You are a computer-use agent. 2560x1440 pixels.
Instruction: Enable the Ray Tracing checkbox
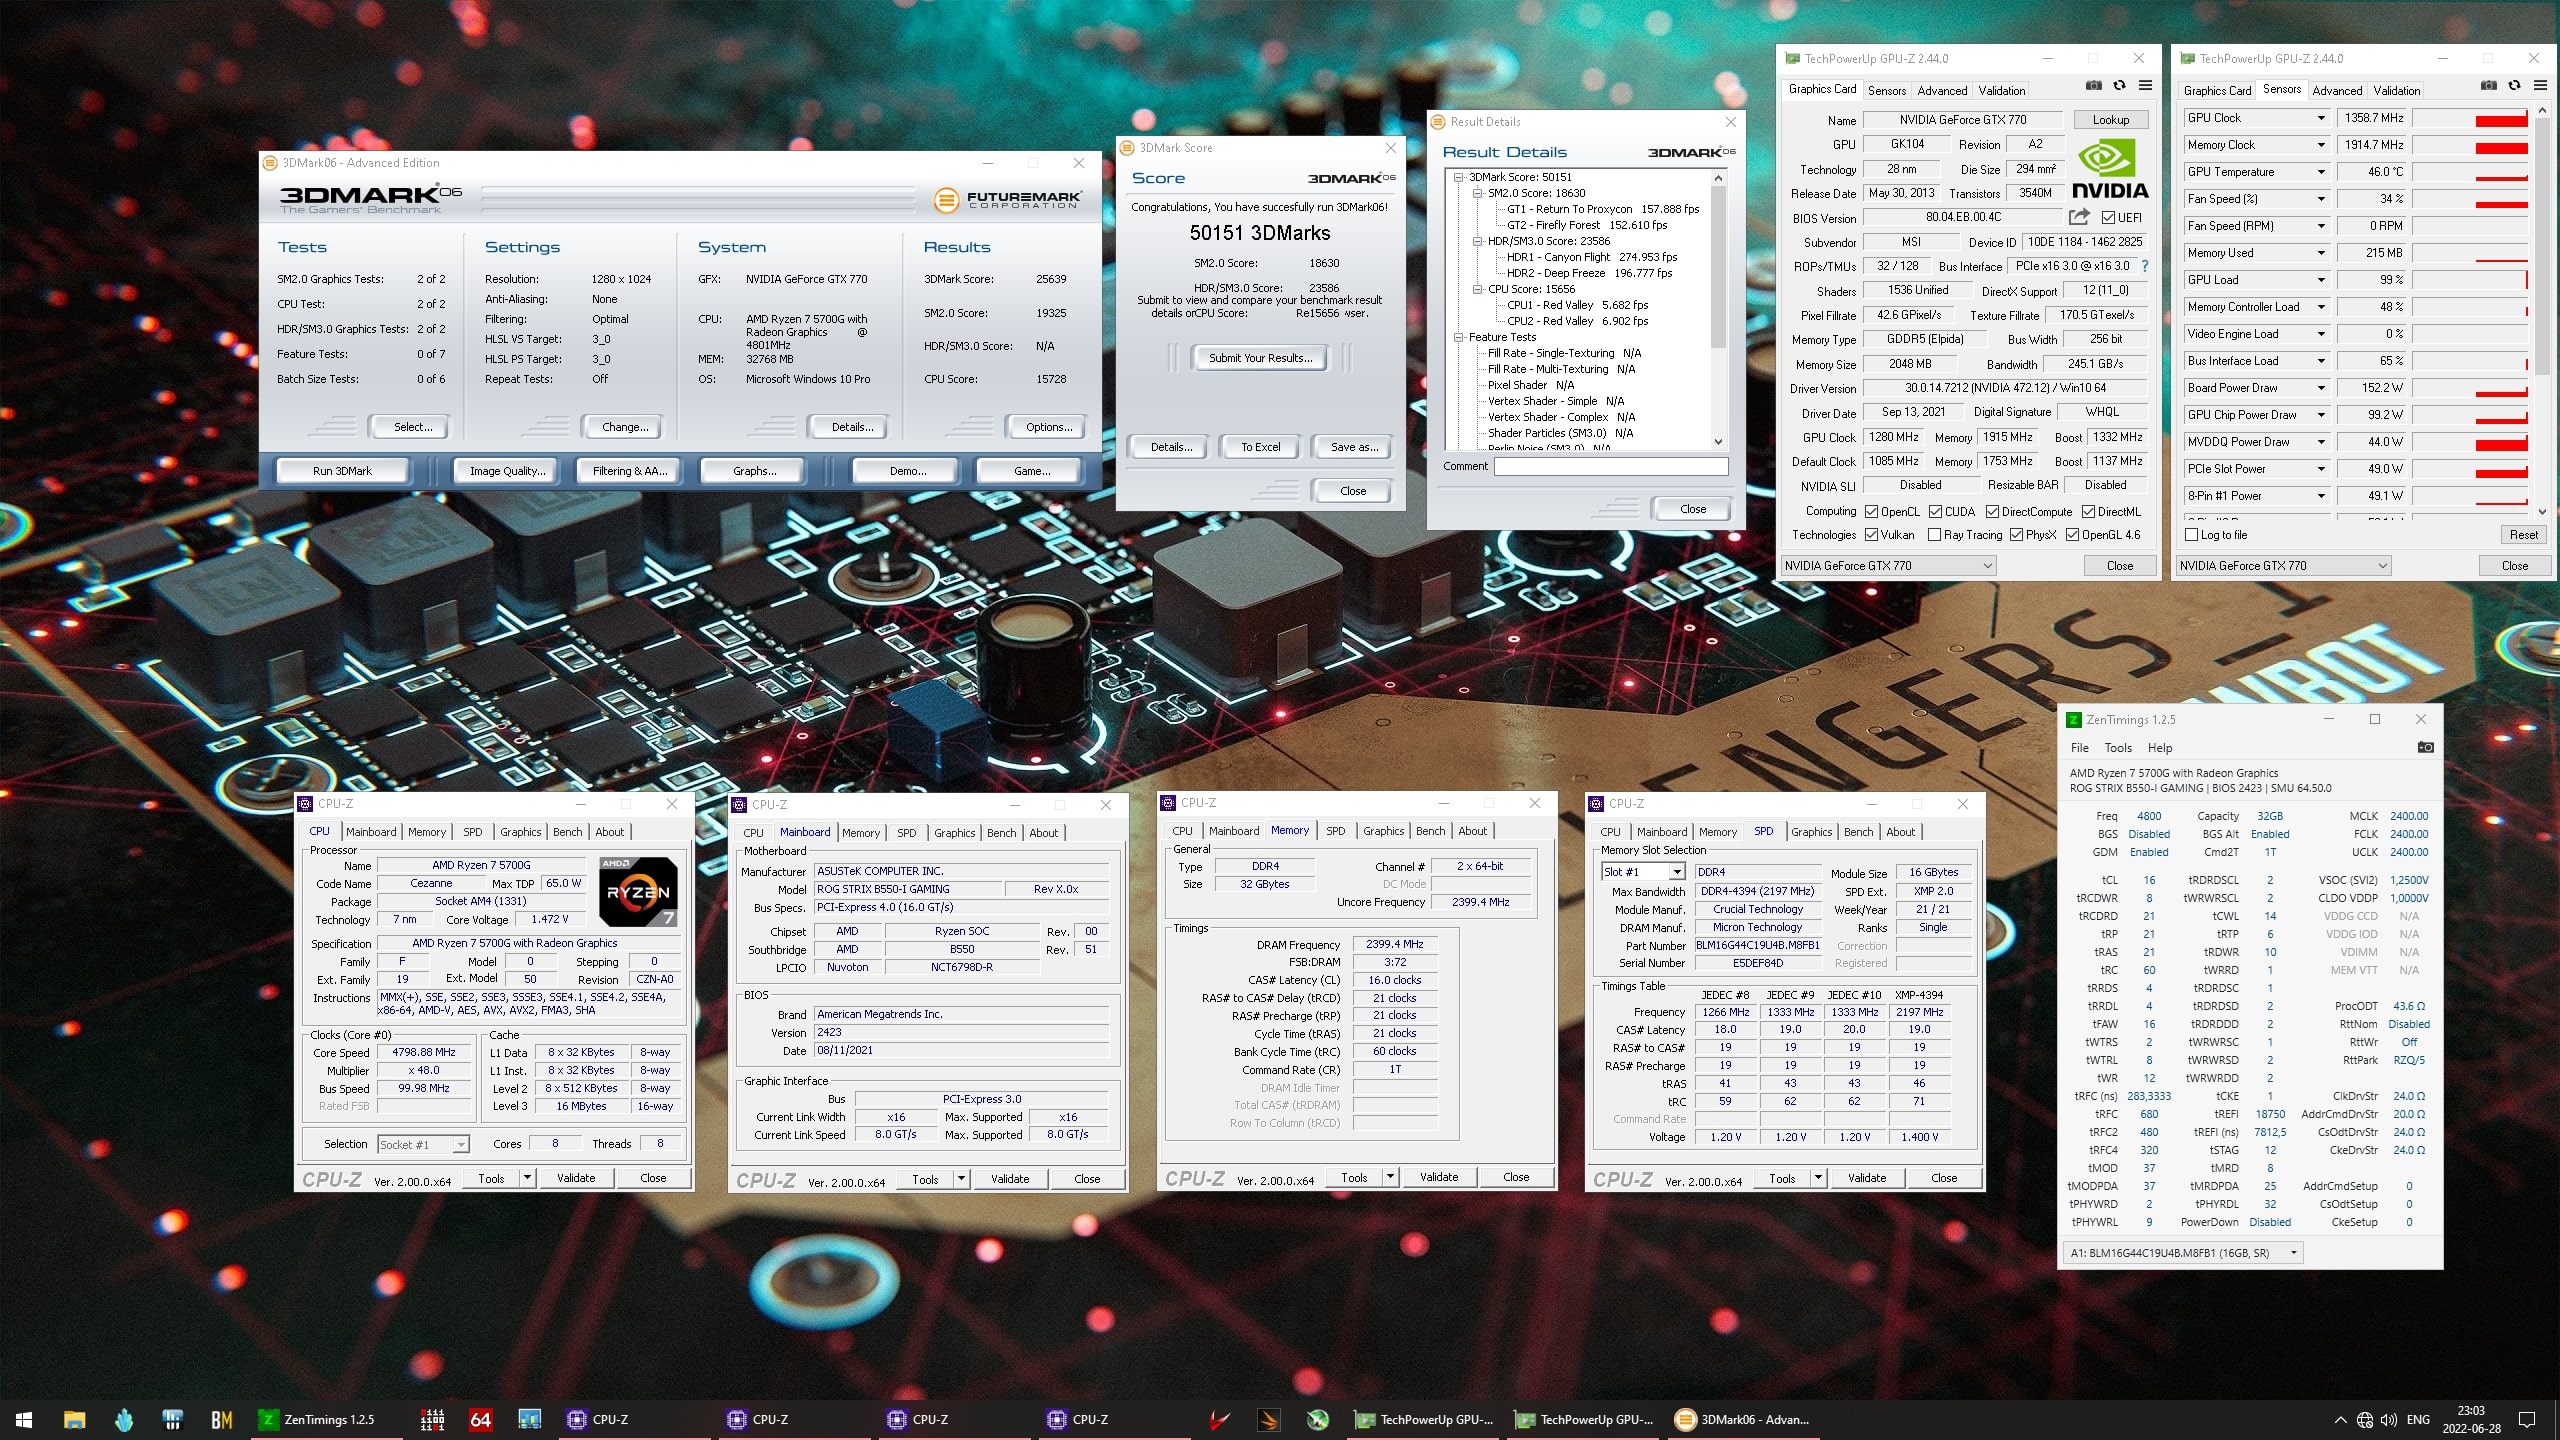[x=1934, y=535]
